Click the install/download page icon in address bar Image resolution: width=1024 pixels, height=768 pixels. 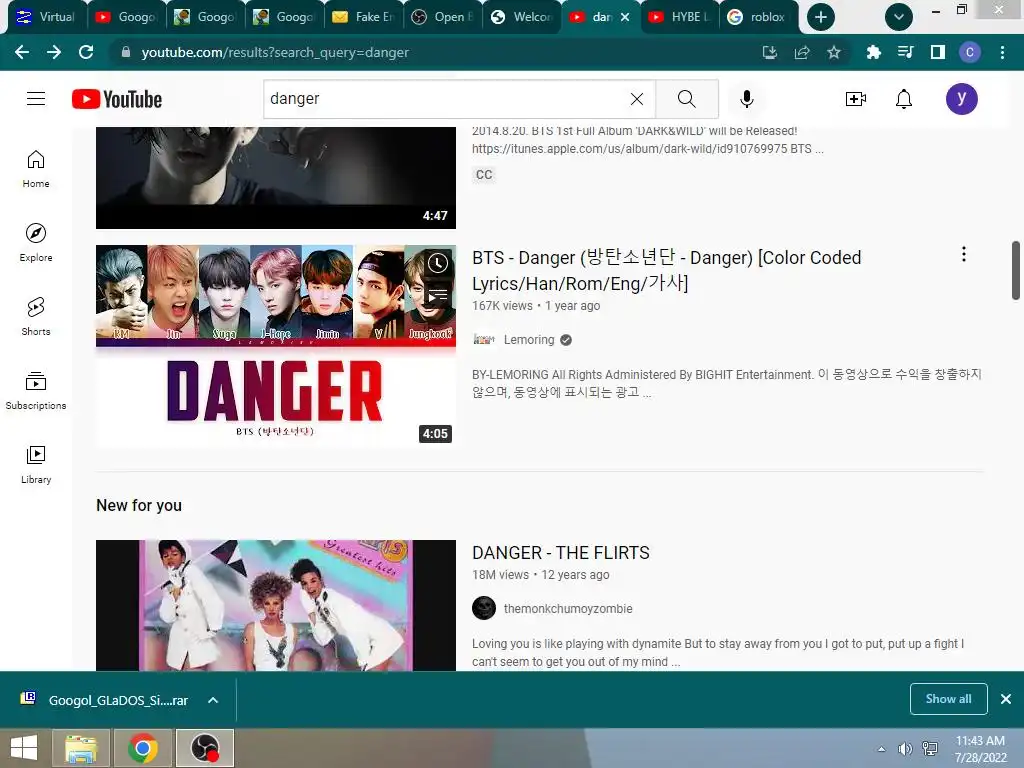[770, 52]
